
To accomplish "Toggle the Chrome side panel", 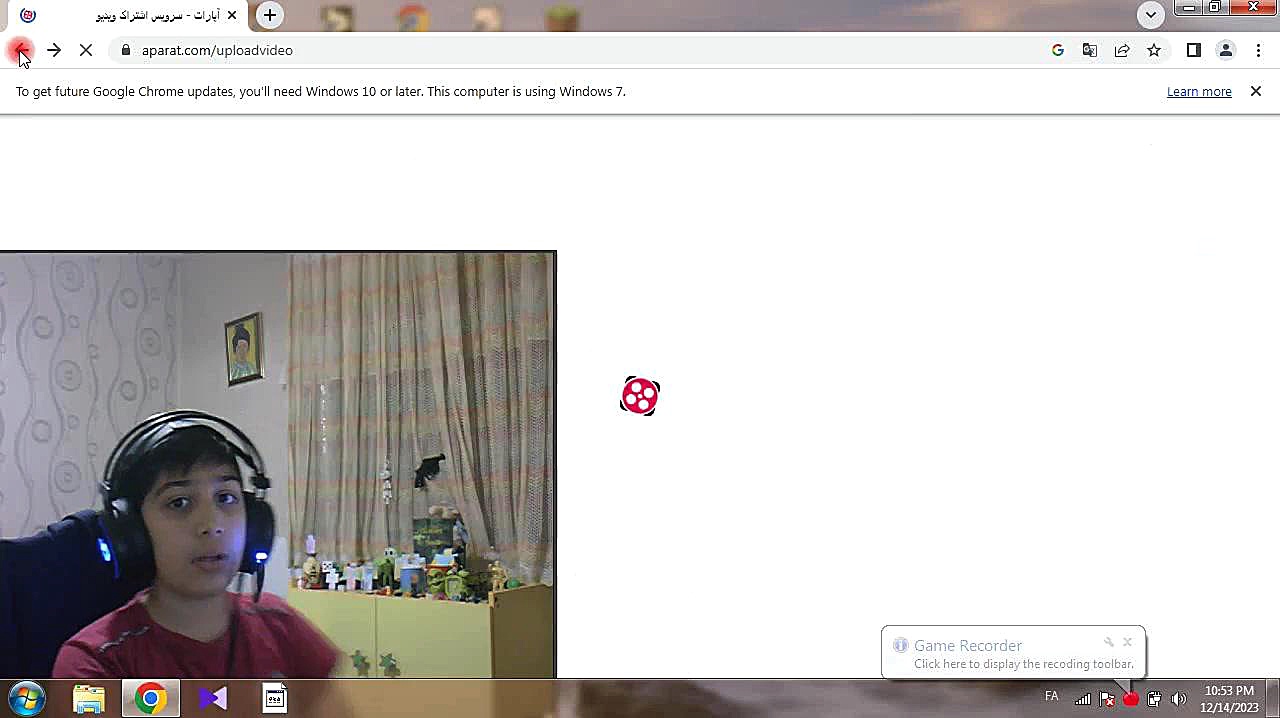I will [1194, 50].
